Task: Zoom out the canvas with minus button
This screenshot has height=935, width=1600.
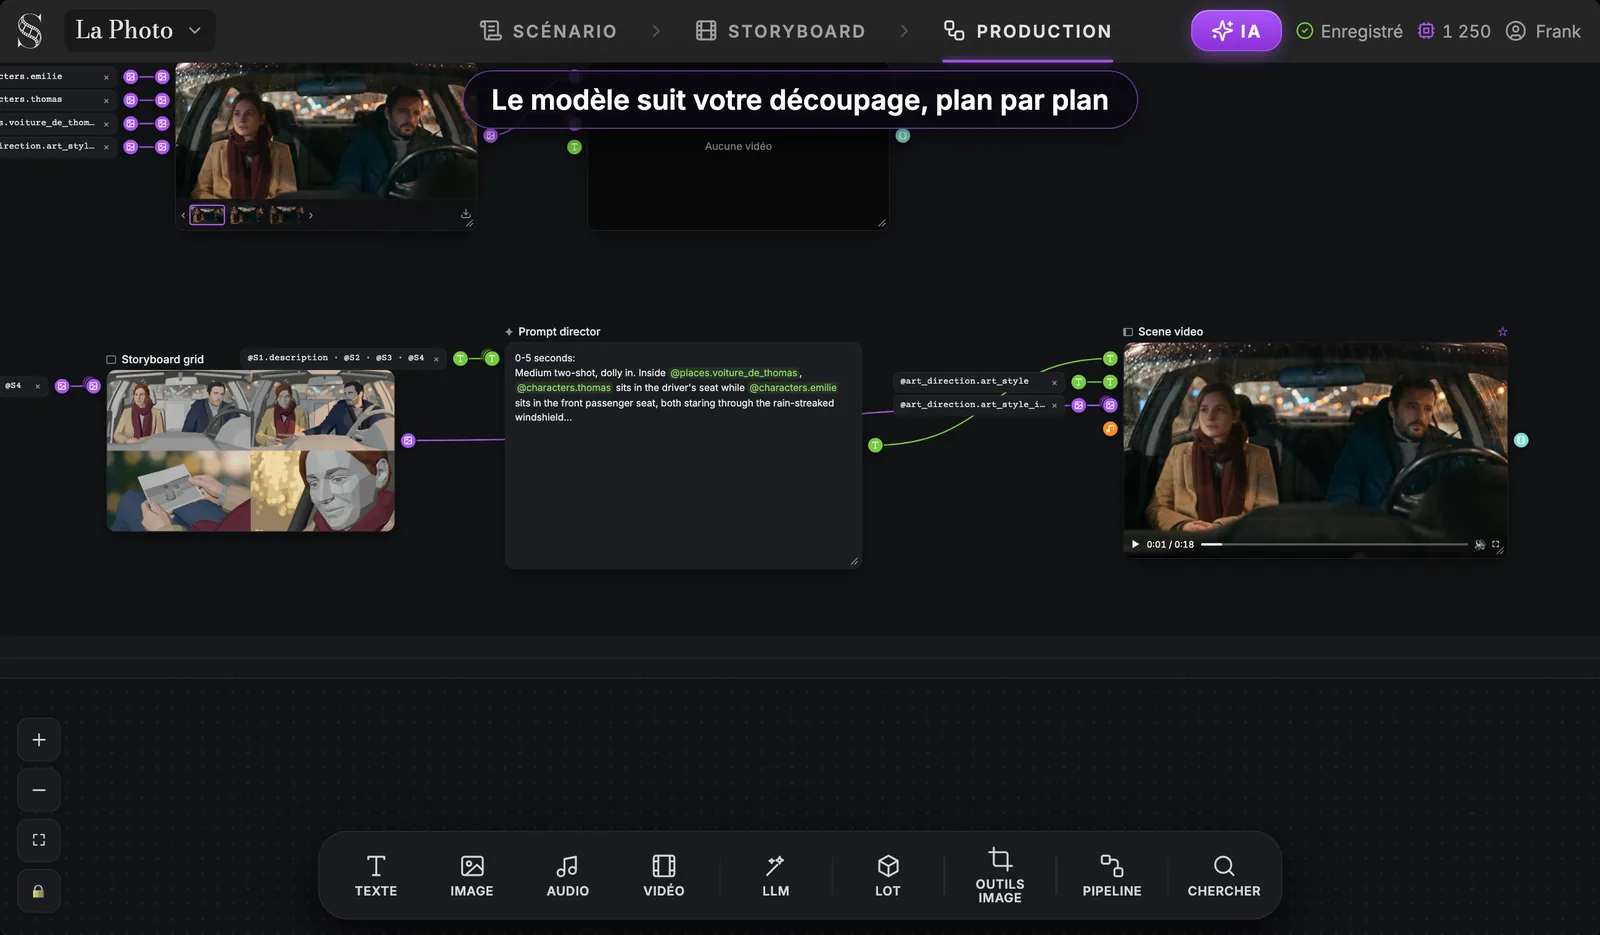Action: click(x=39, y=790)
